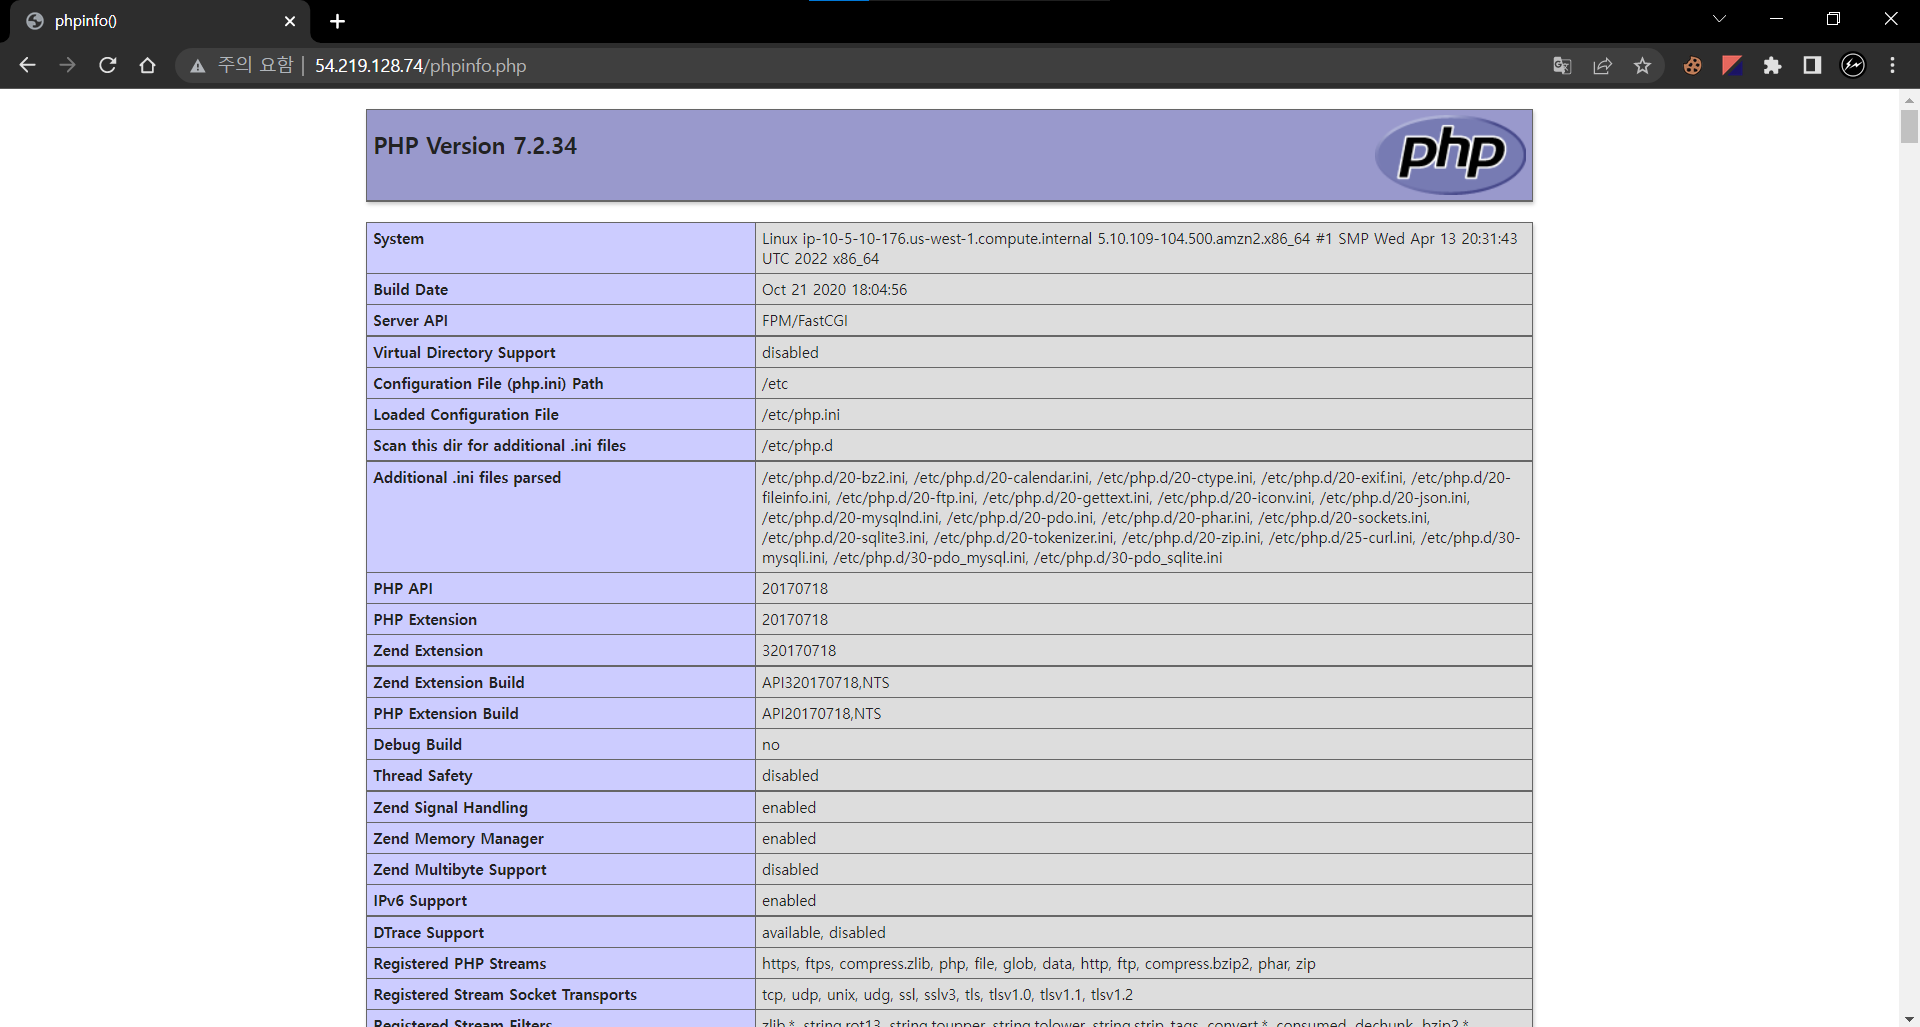Click the Zend Memory Manager label
This screenshot has width=1920, height=1027.
pos(458,839)
